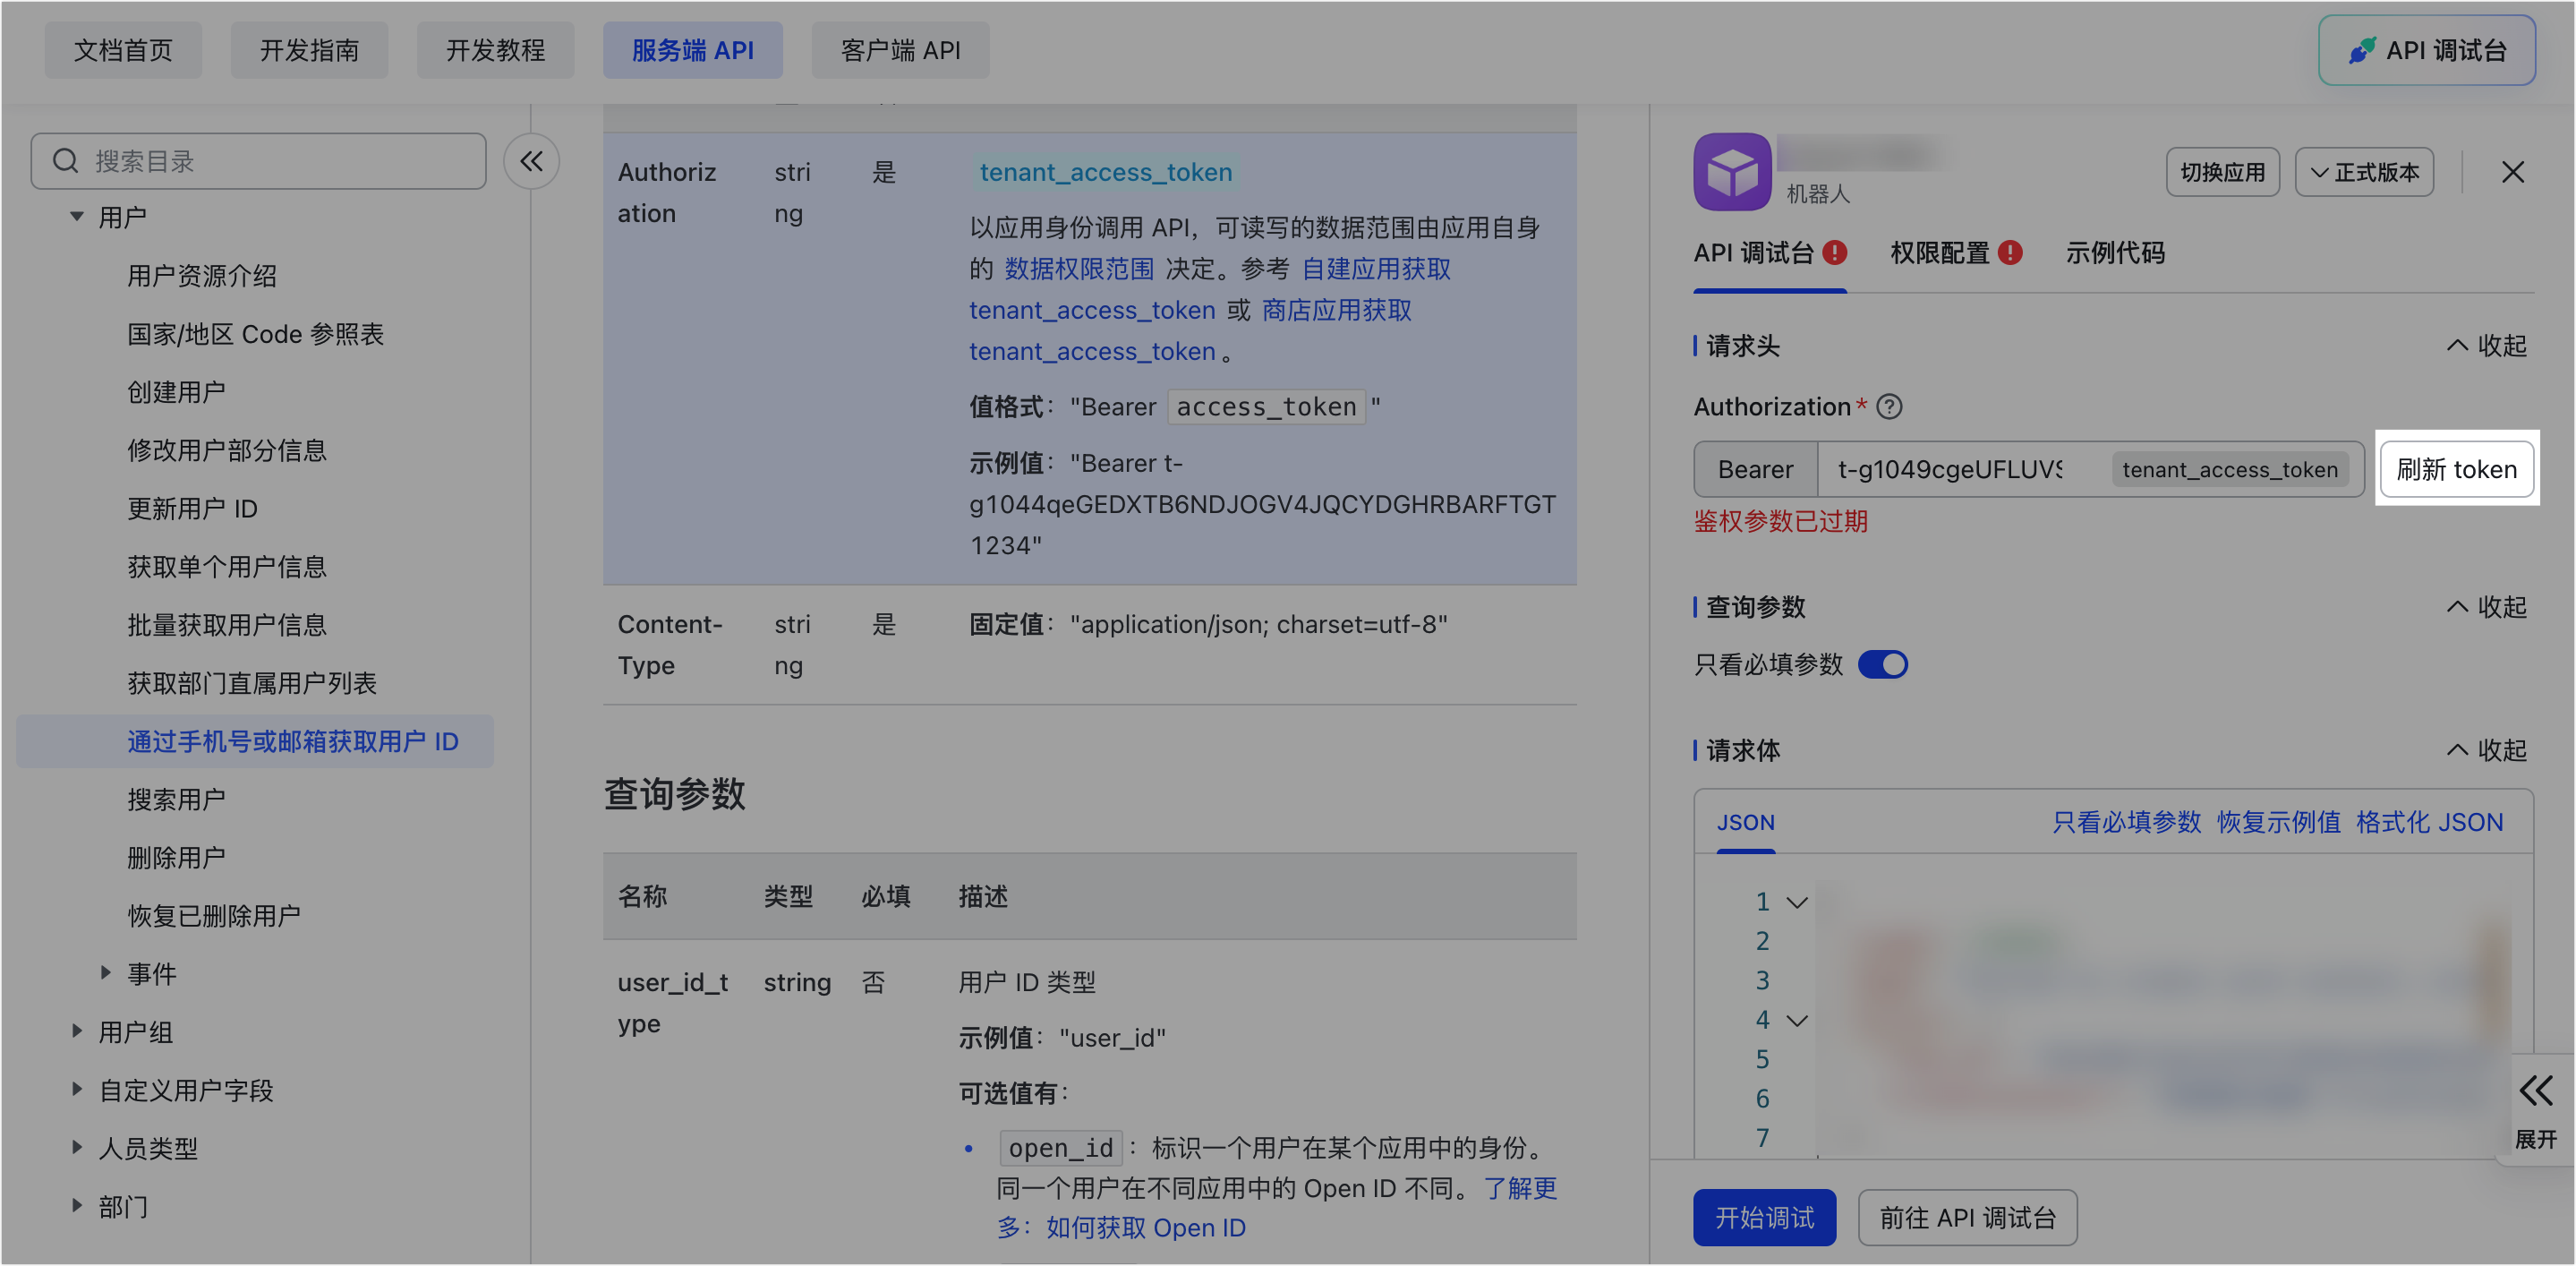The width and height of the screenshot is (2576, 1266).
Task: Select 搜索用户 in the sidebar tree
Action: click(176, 799)
